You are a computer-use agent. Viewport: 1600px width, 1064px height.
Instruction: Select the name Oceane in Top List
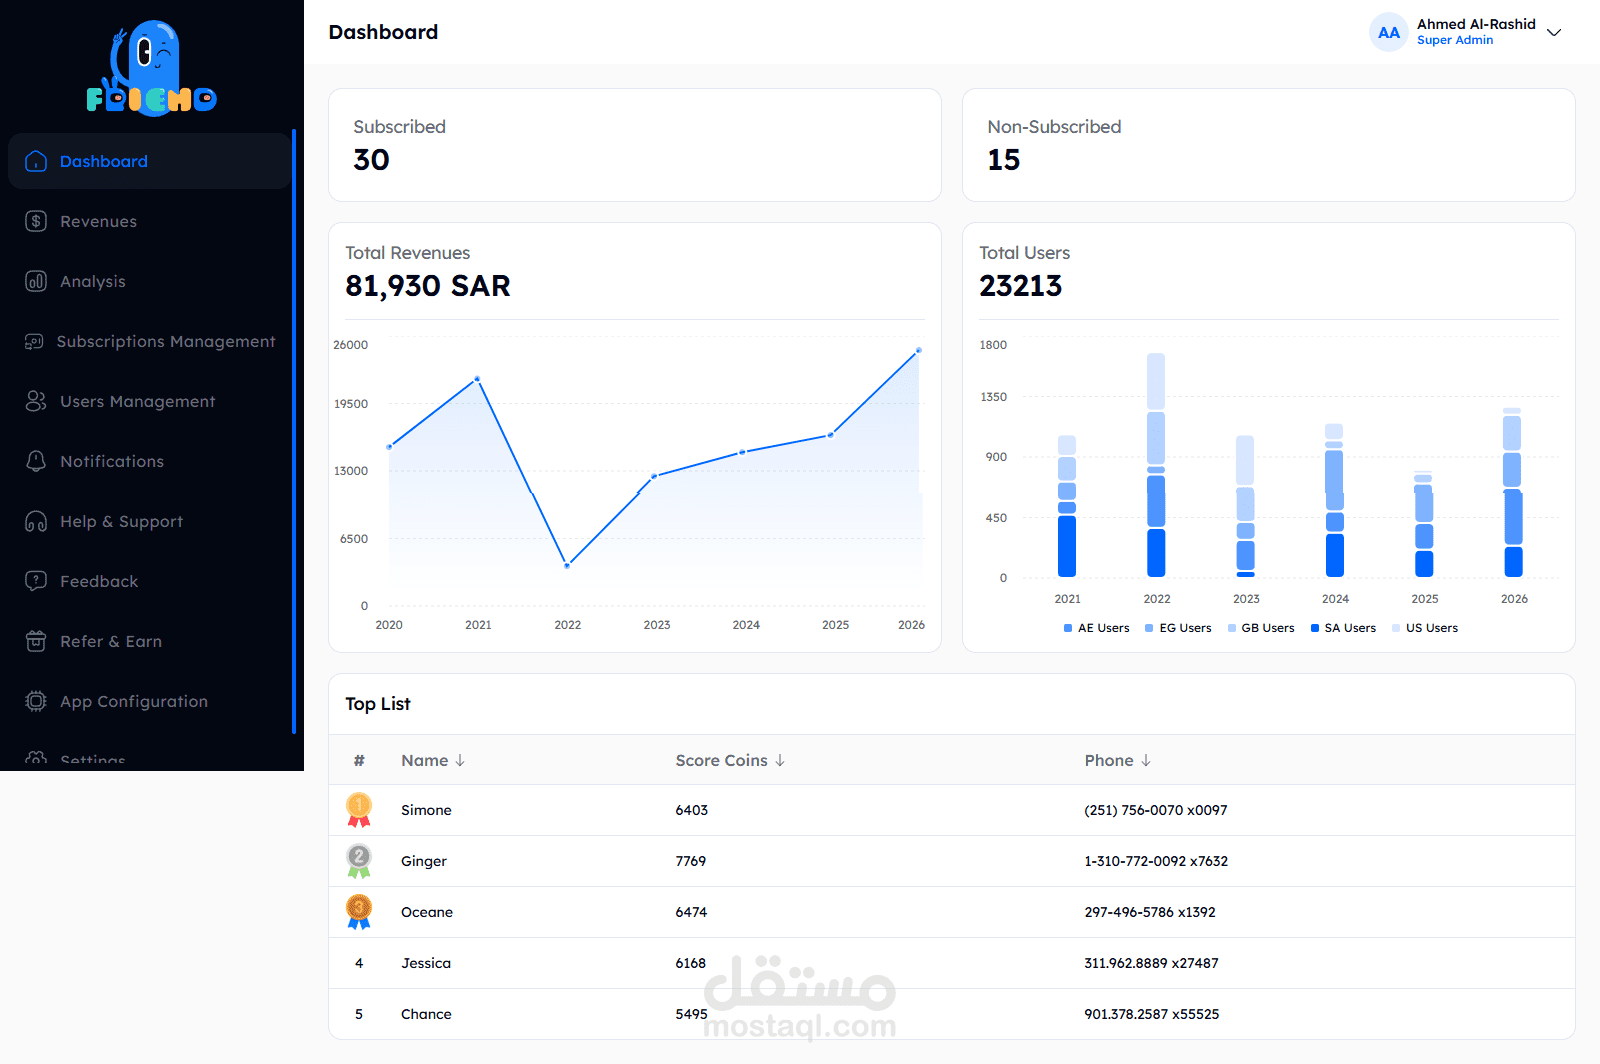[x=427, y=912]
